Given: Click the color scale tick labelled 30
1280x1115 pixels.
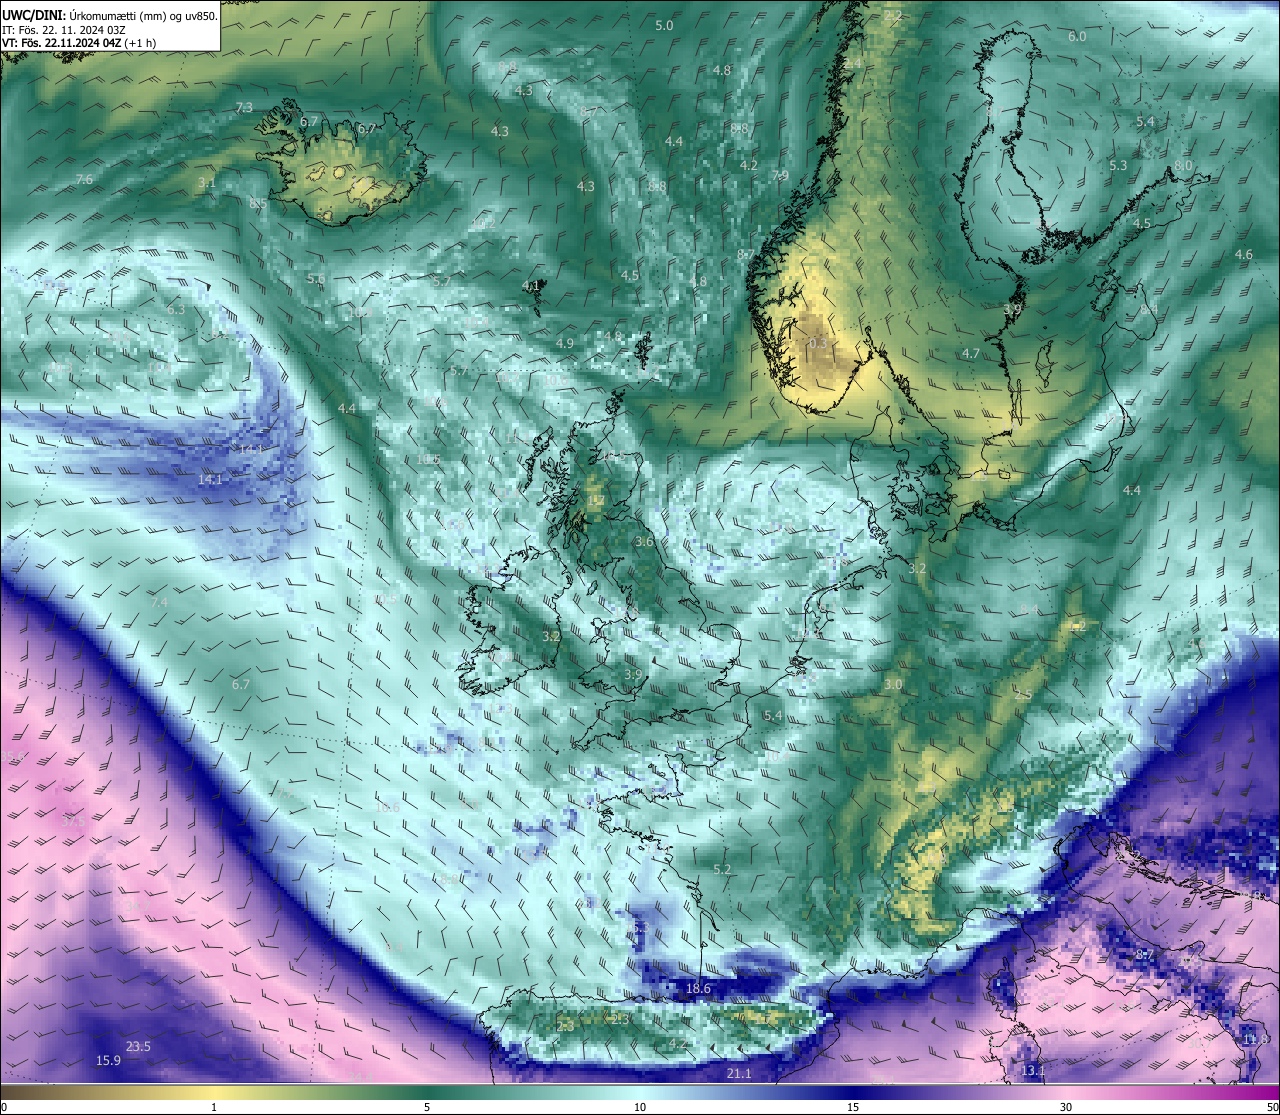Looking at the screenshot, I should click(x=1066, y=1107).
